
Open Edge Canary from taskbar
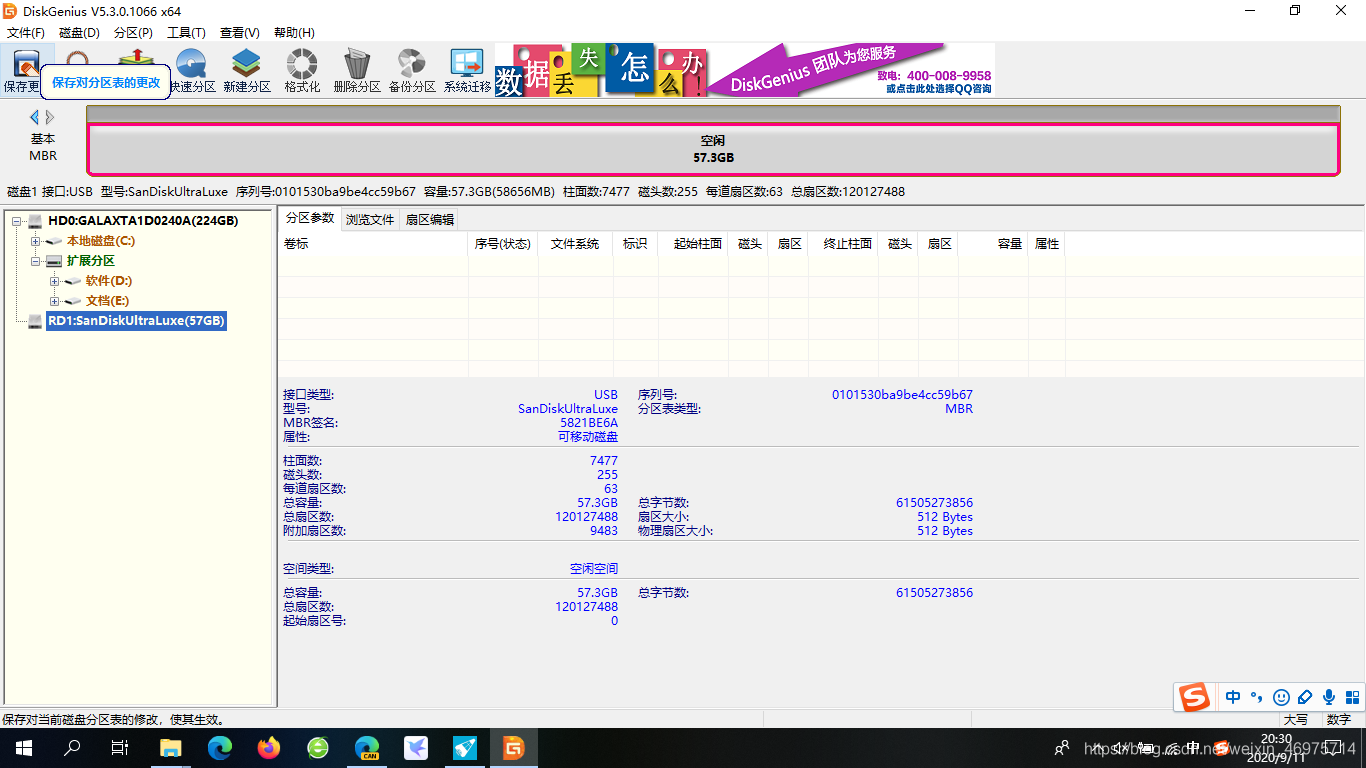point(367,748)
